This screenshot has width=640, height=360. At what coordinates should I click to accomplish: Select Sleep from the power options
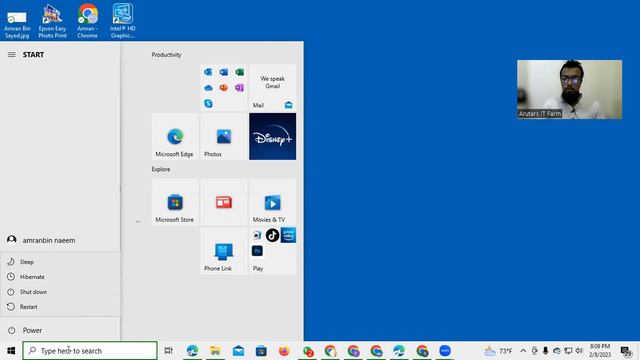point(60,262)
